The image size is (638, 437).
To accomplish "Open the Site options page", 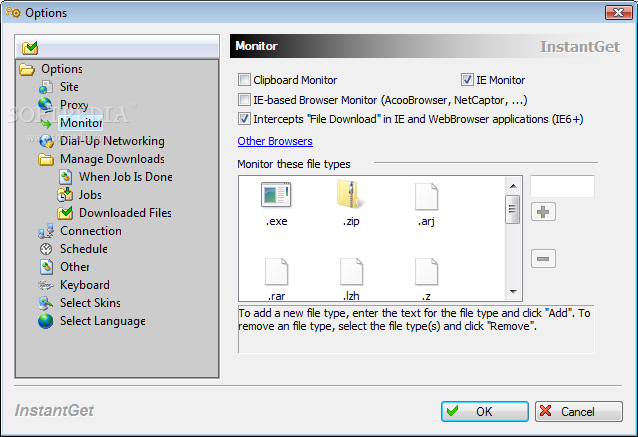I will (69, 87).
